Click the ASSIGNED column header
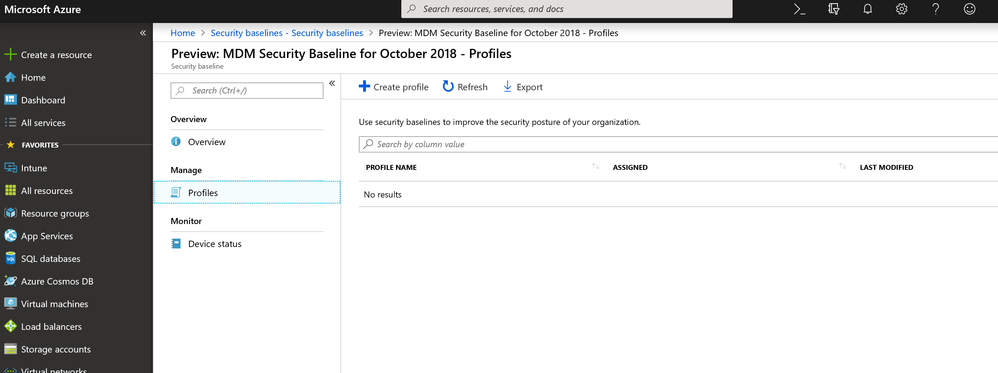This screenshot has height=373, width=998. pyautogui.click(x=630, y=167)
